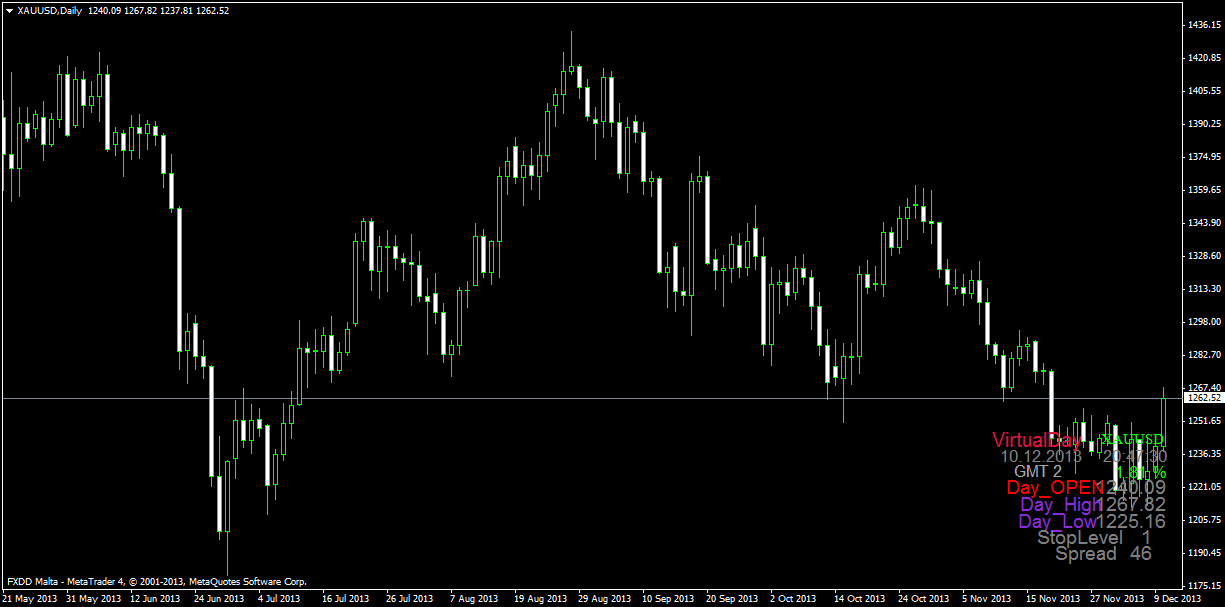Select the VirtualDay red text label
The width and height of the screenshot is (1225, 607).
coord(1036,440)
